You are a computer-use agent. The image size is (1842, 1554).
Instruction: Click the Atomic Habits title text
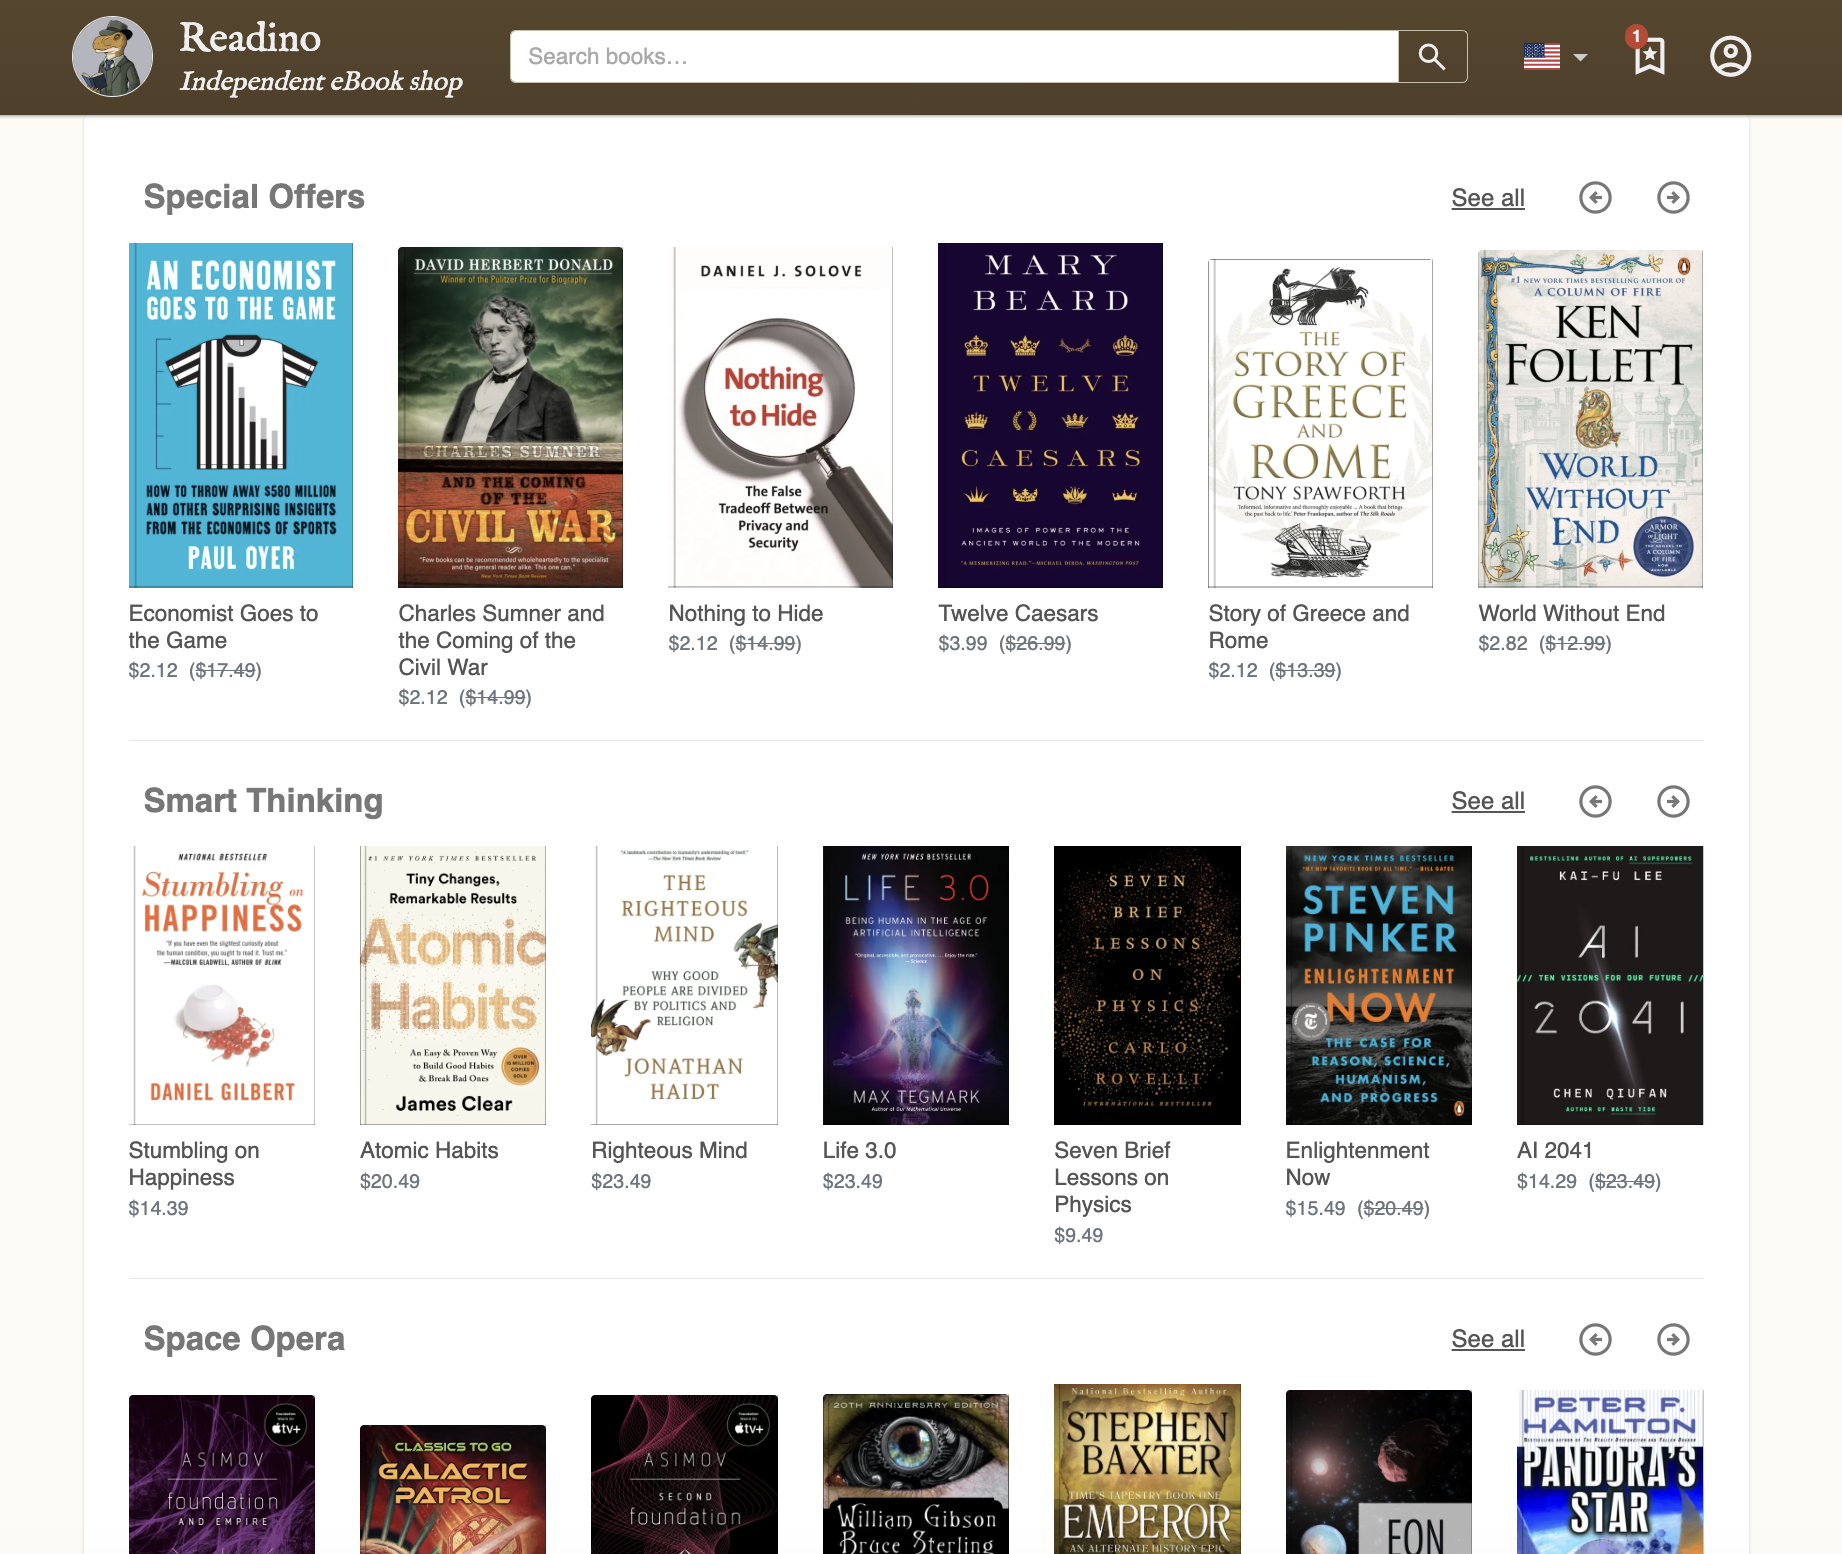click(429, 1150)
